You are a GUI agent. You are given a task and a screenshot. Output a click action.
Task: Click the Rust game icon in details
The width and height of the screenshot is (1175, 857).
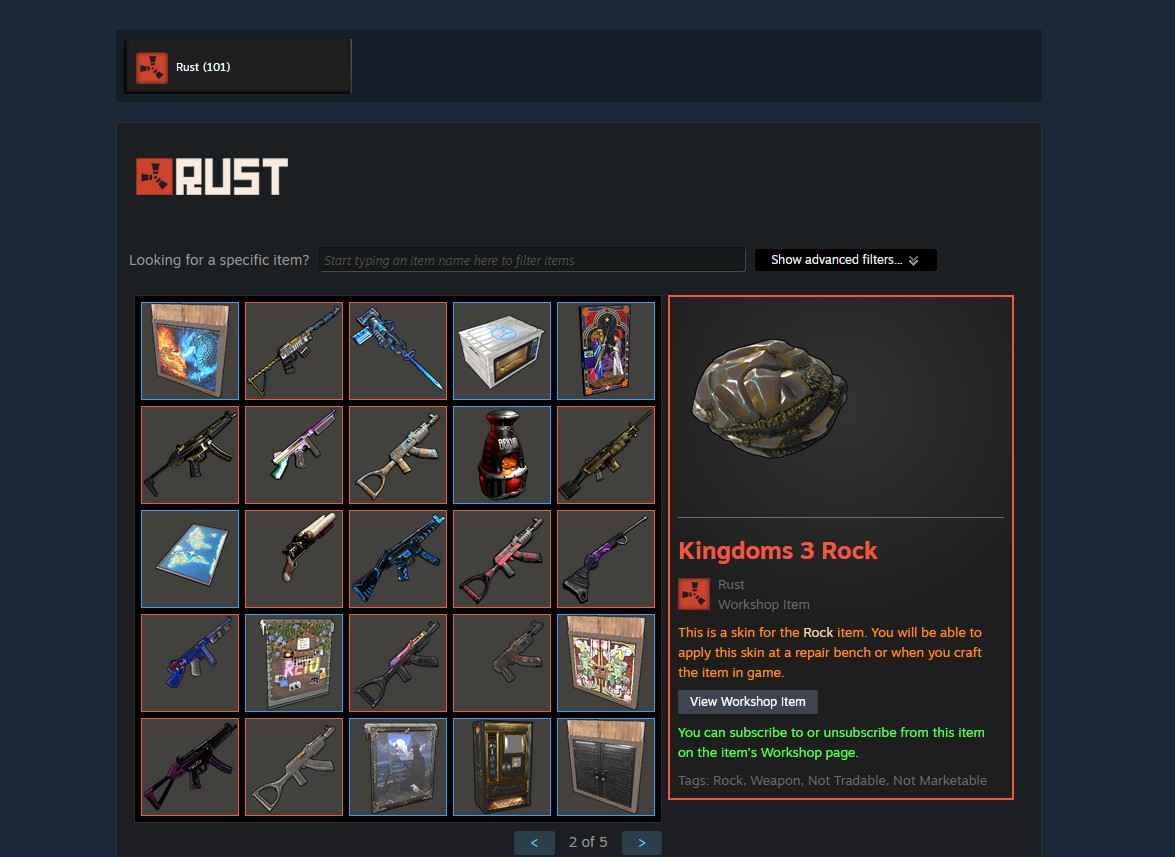click(x=694, y=594)
